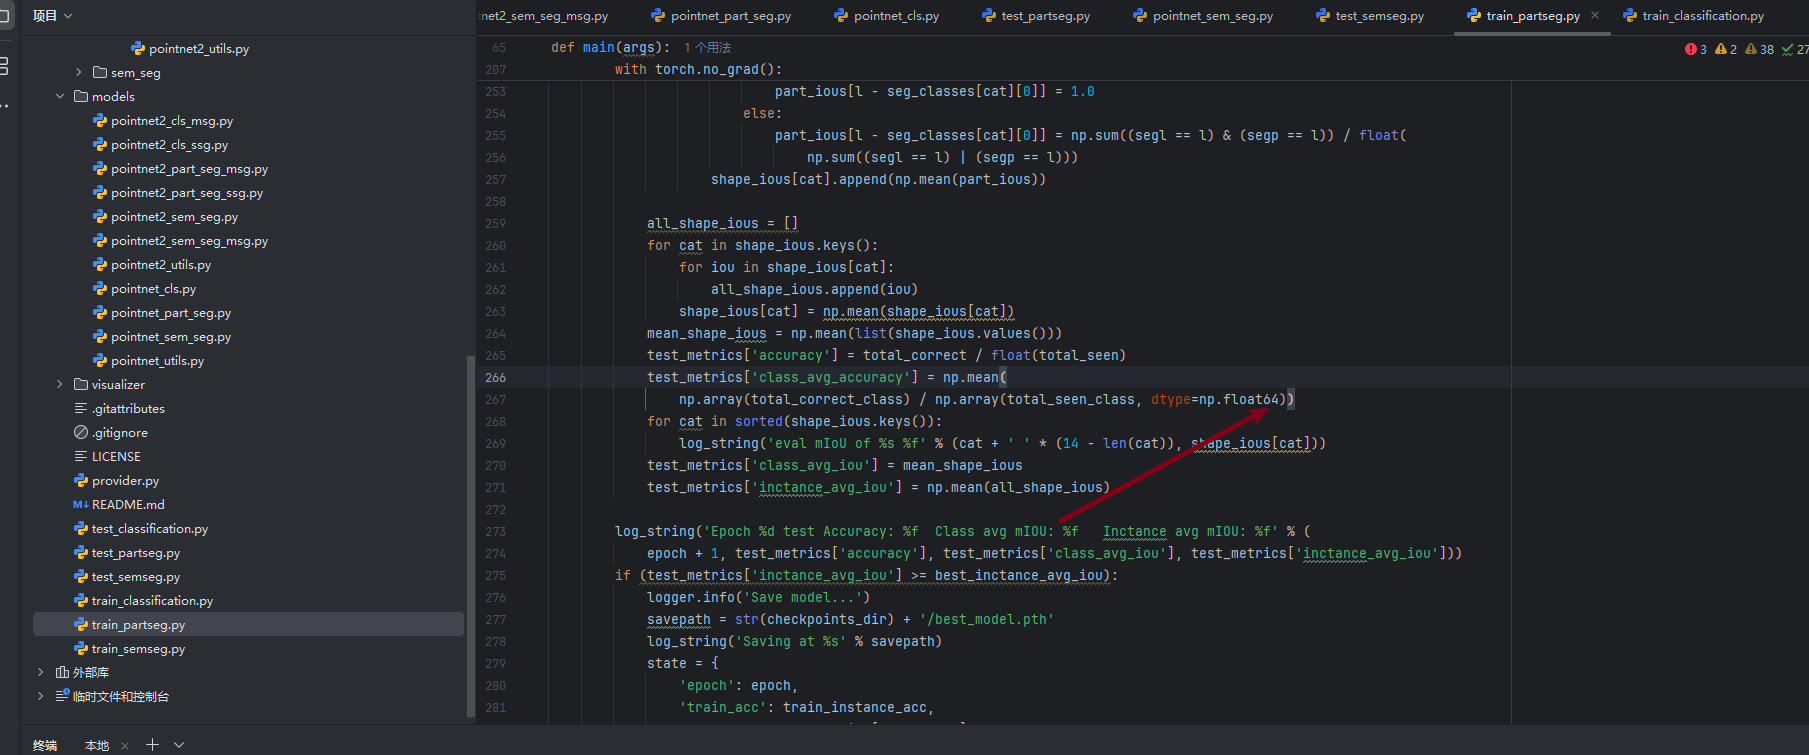This screenshot has height=755, width=1809.
Task: Switch to the pointnet_sem_seg.py editor tab
Action: [x=1203, y=16]
